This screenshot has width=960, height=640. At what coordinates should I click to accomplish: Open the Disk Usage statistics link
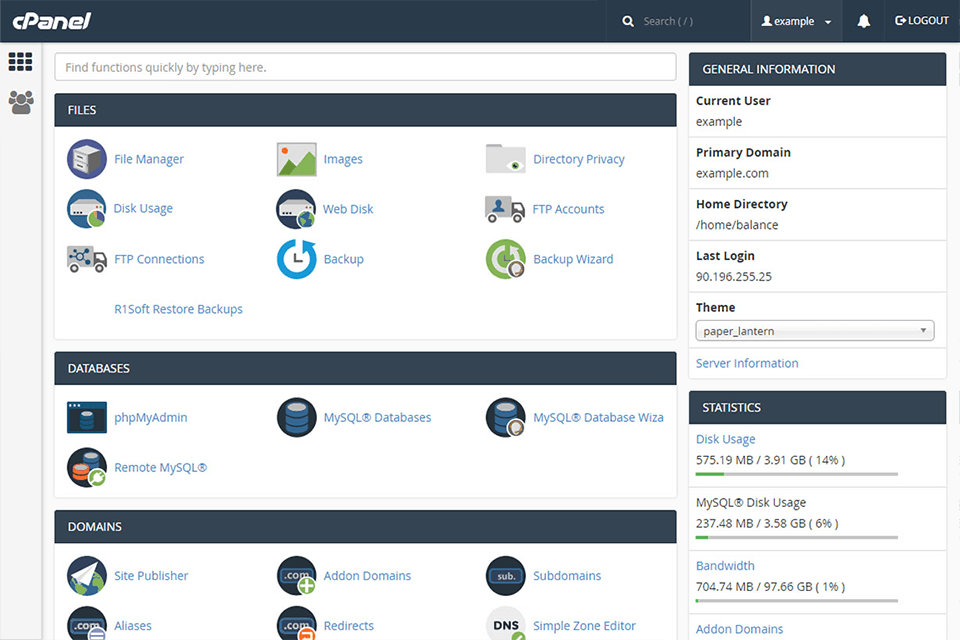tap(726, 439)
